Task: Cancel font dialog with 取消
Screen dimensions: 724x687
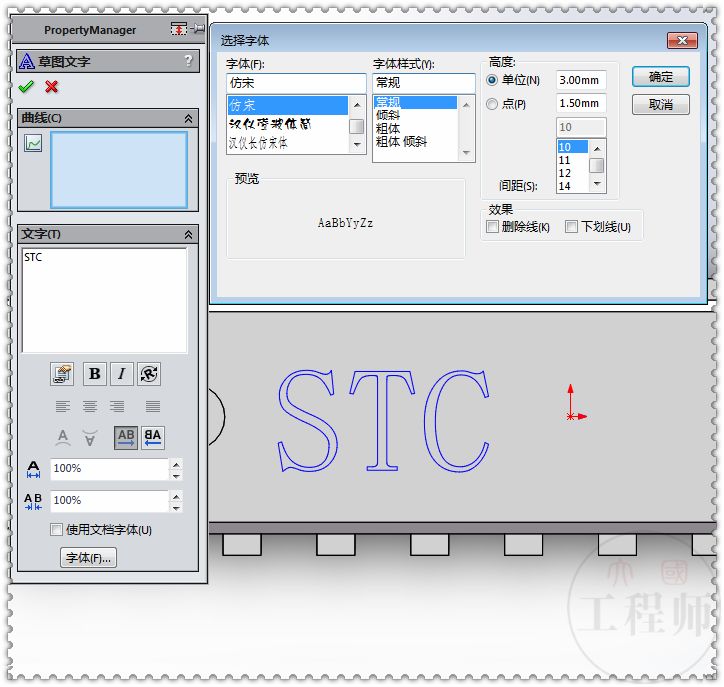Action: tap(661, 104)
